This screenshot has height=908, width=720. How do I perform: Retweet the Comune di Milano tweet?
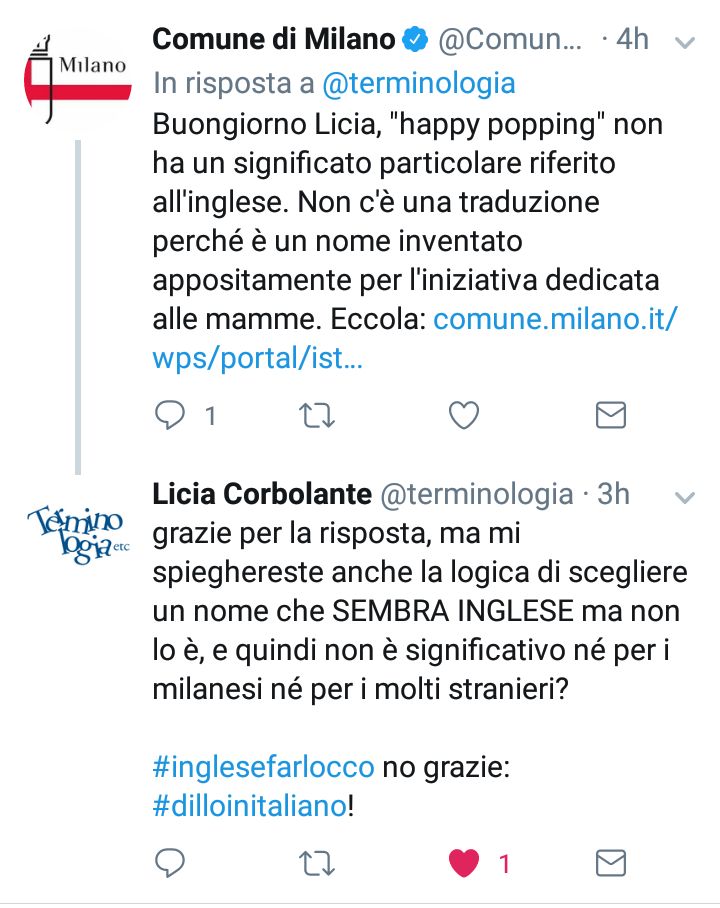(x=318, y=415)
